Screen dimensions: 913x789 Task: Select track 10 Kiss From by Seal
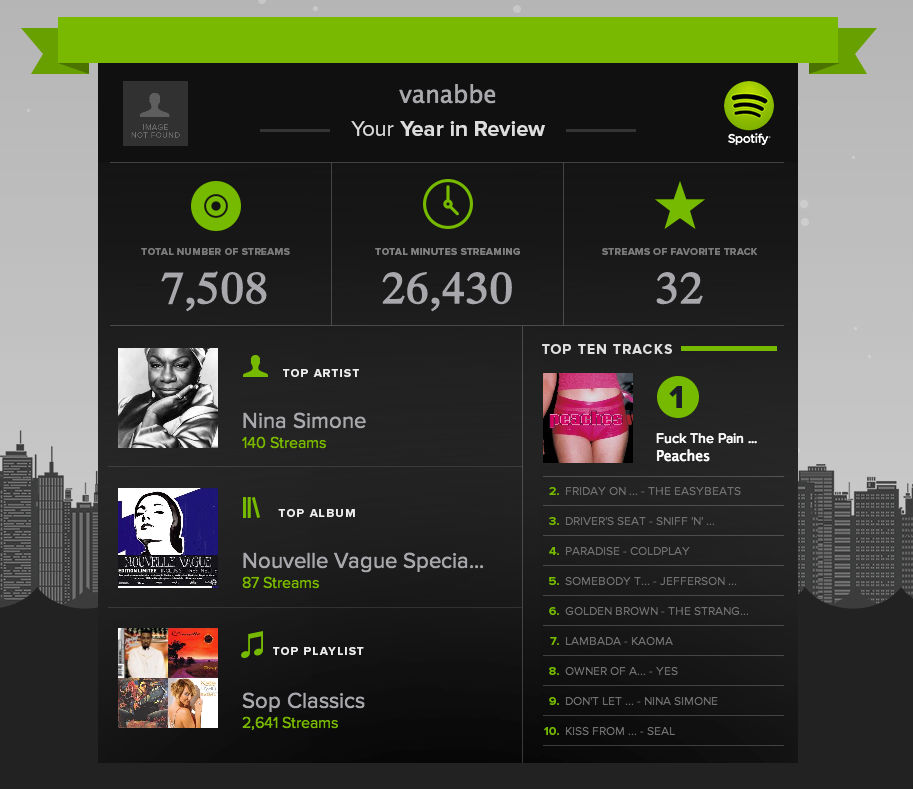(x=663, y=731)
